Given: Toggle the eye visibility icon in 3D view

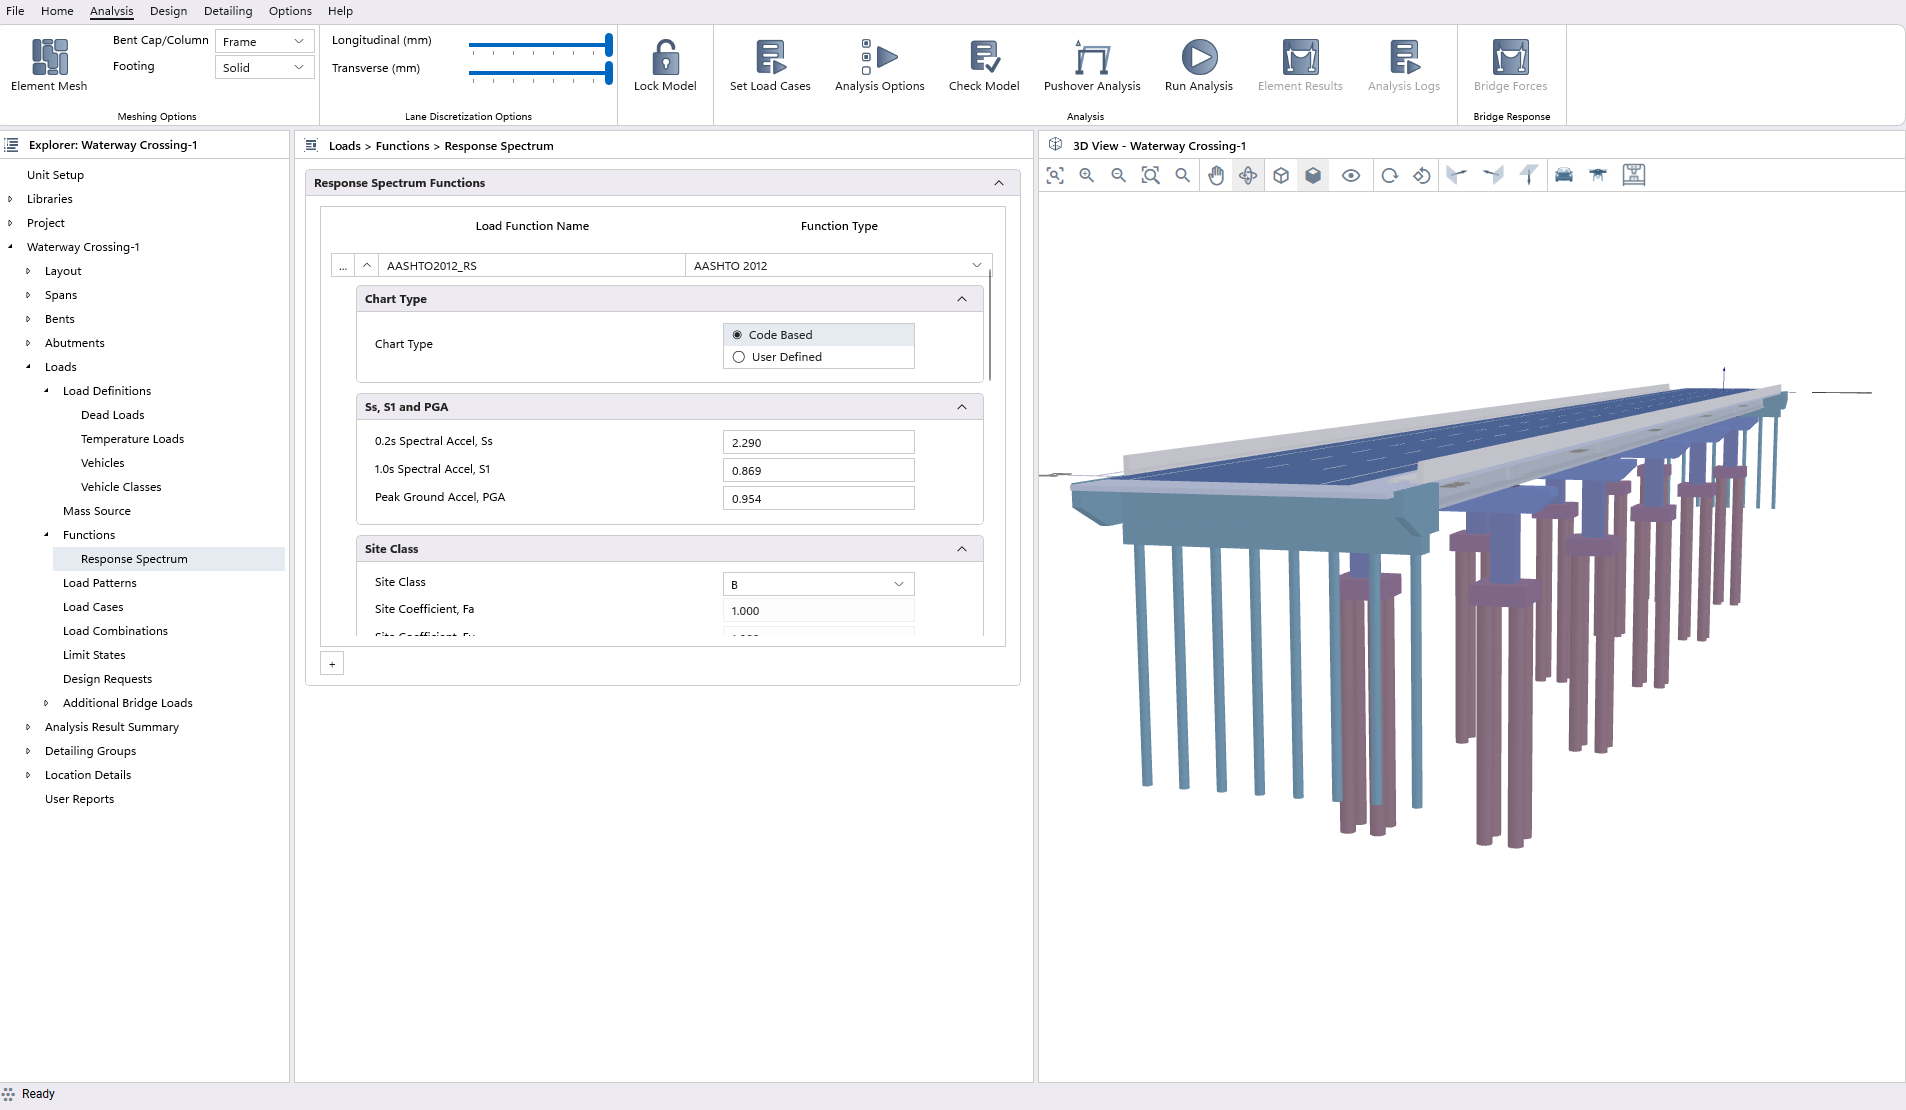Looking at the screenshot, I should point(1351,176).
